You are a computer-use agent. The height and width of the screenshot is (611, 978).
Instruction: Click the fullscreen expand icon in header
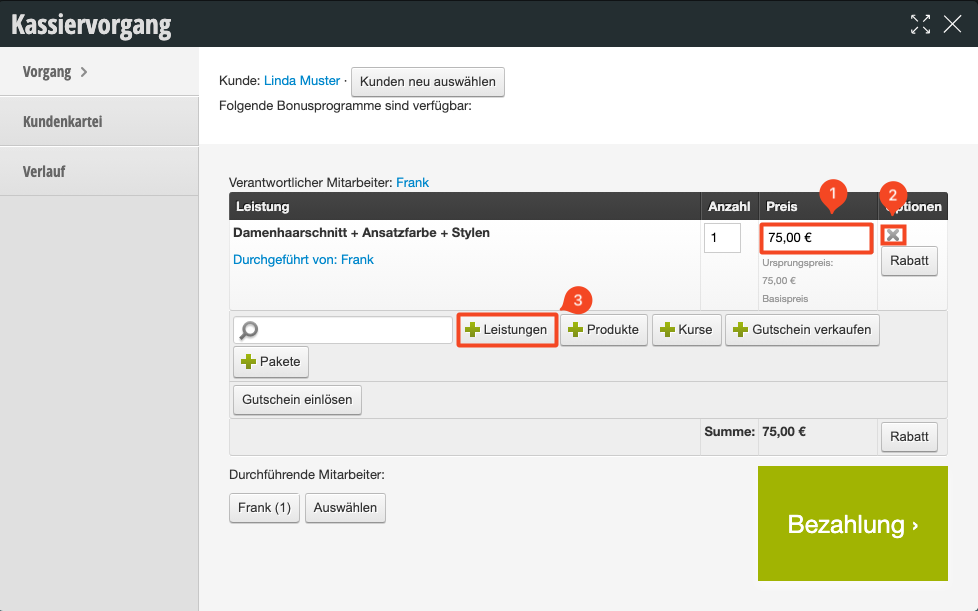click(x=920, y=25)
